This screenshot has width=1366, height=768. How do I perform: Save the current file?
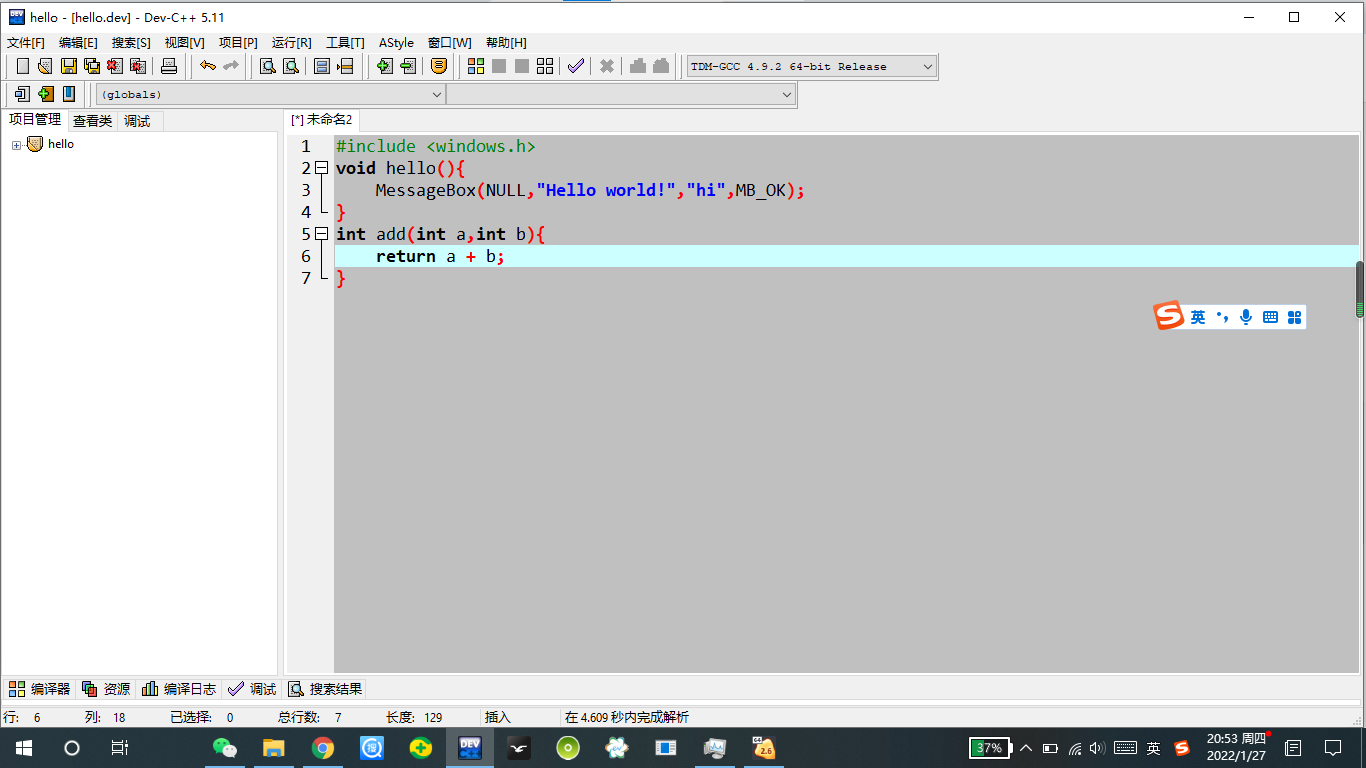coord(67,66)
